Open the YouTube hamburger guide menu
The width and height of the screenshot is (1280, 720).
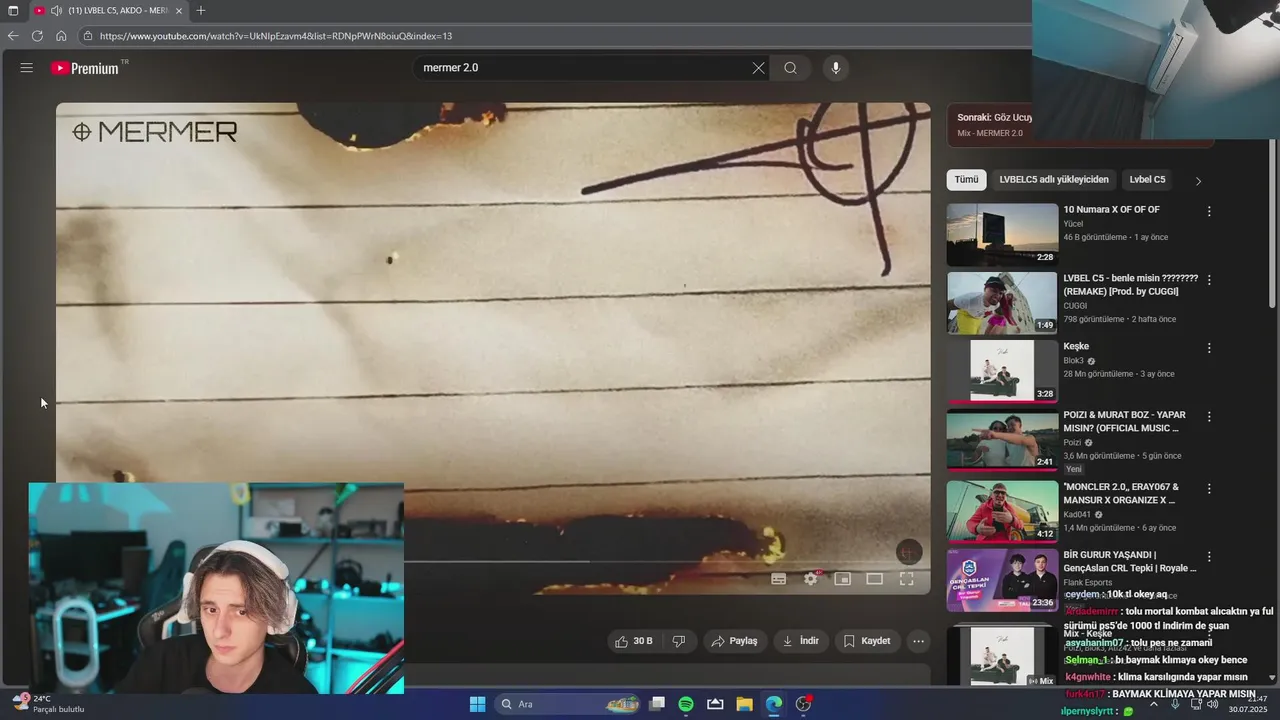(27, 68)
